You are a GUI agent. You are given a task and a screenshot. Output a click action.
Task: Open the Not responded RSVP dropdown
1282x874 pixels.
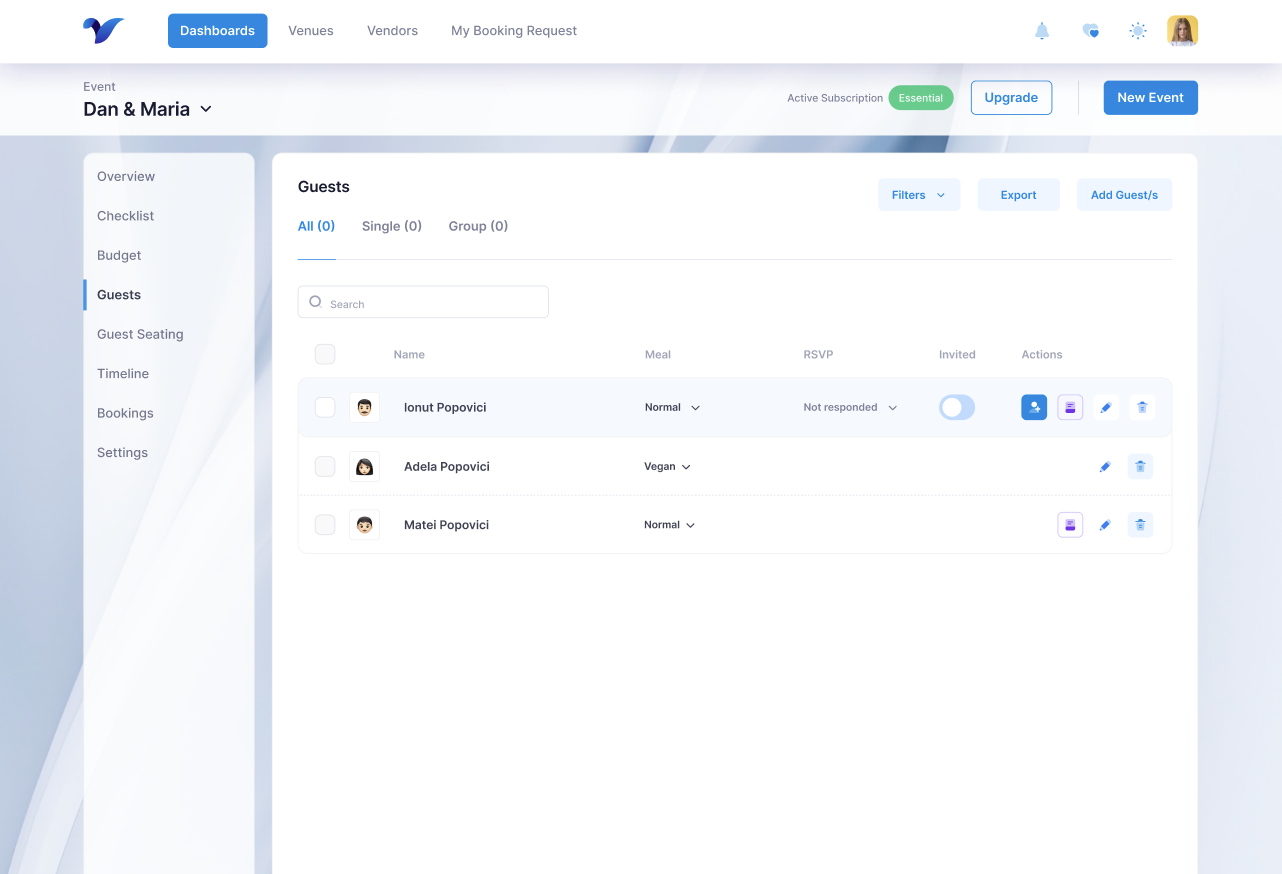point(850,407)
